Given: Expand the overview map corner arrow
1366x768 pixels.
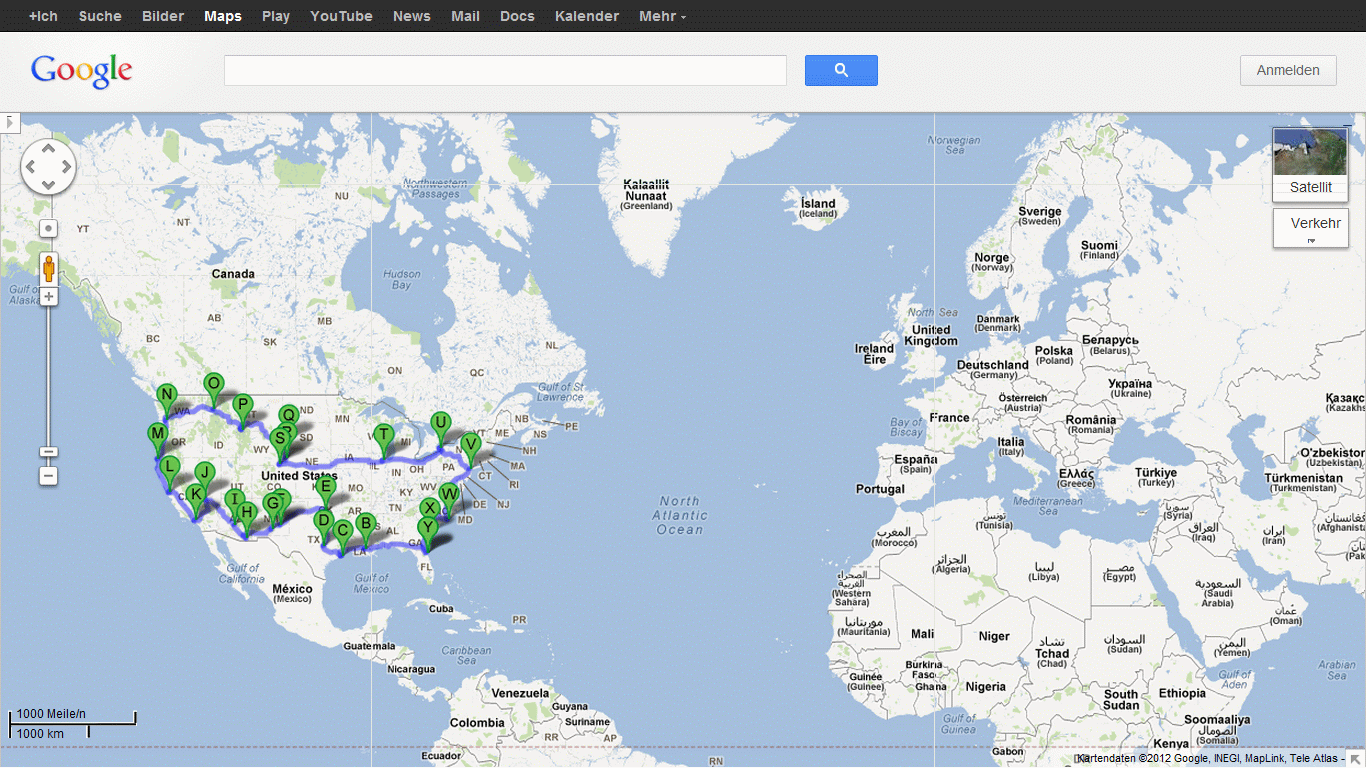Looking at the screenshot, I should tap(1356, 759).
